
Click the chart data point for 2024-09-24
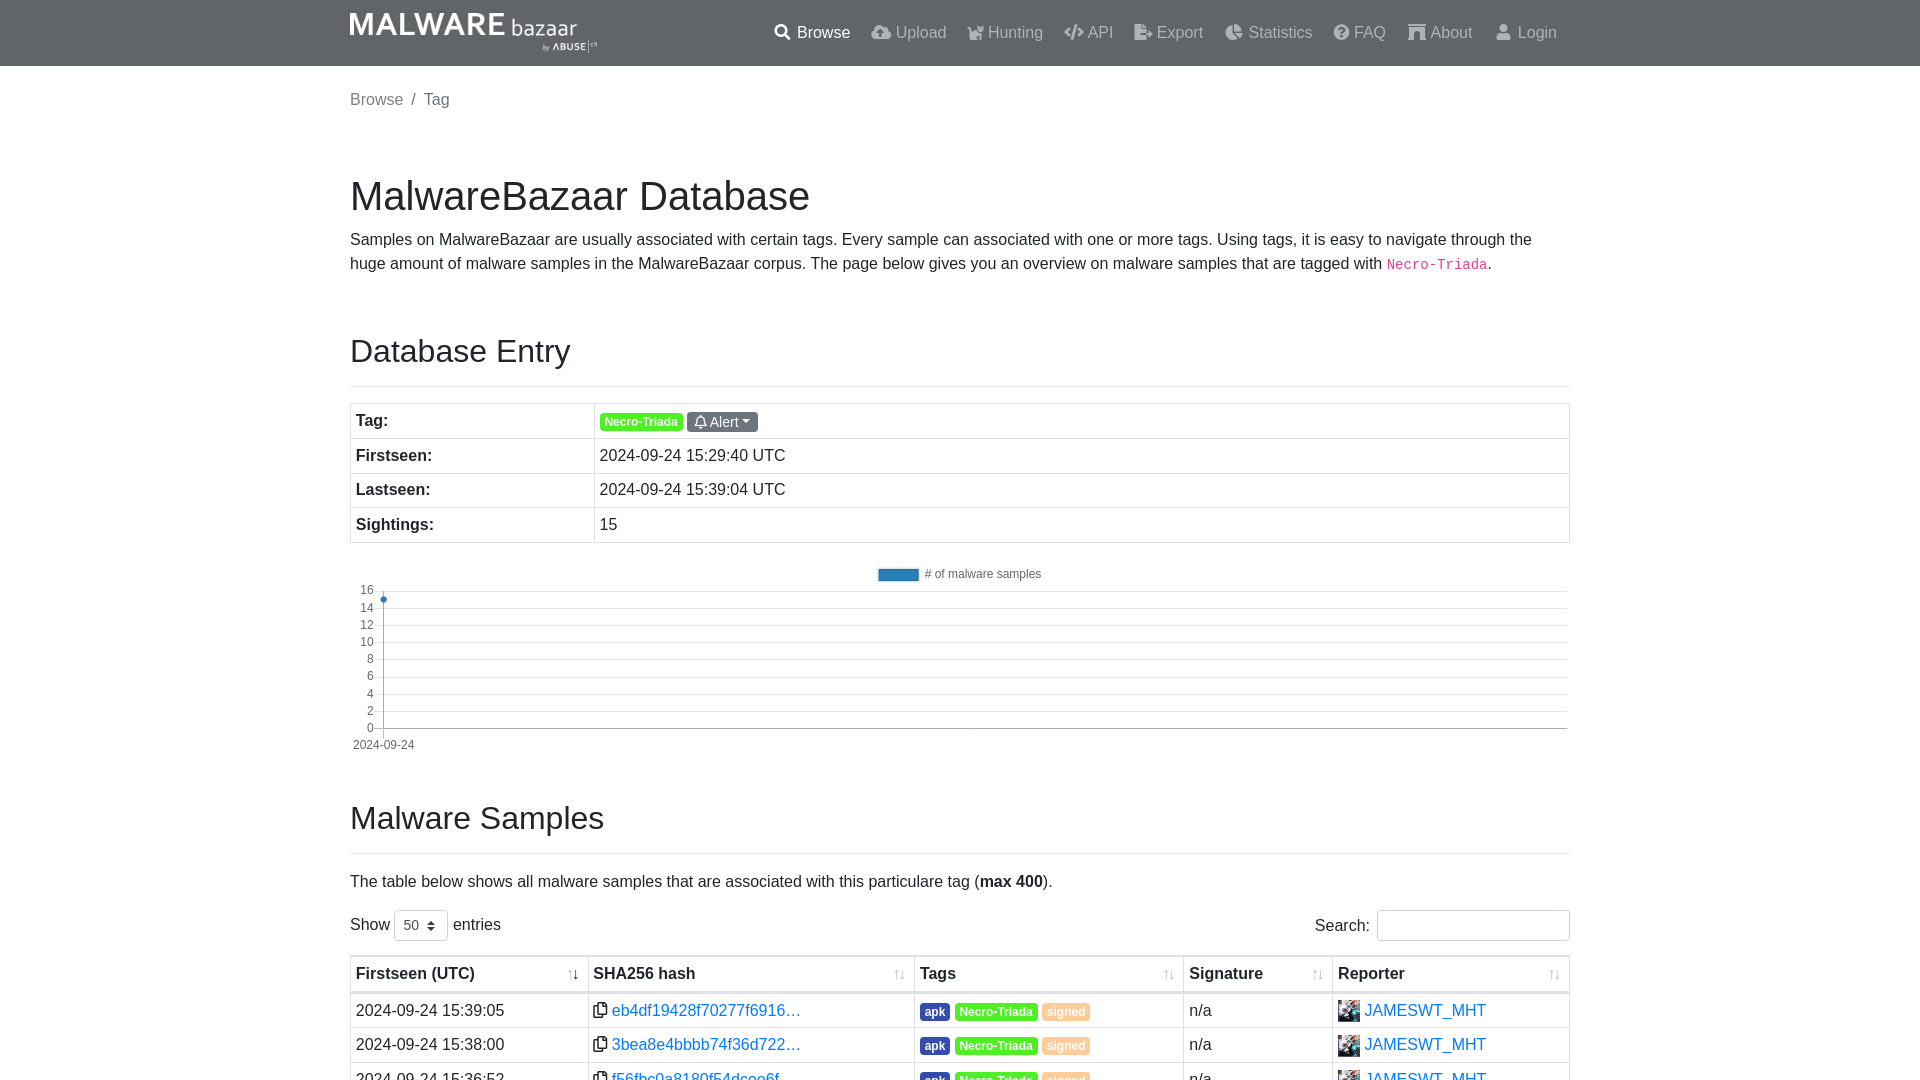[x=383, y=600]
